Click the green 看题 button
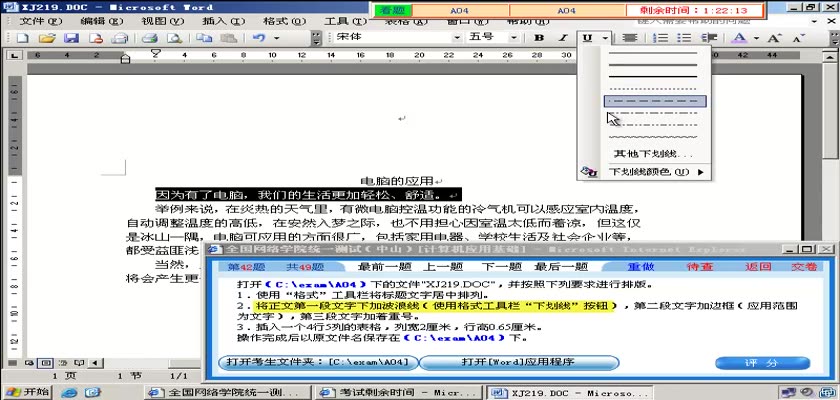 point(393,10)
